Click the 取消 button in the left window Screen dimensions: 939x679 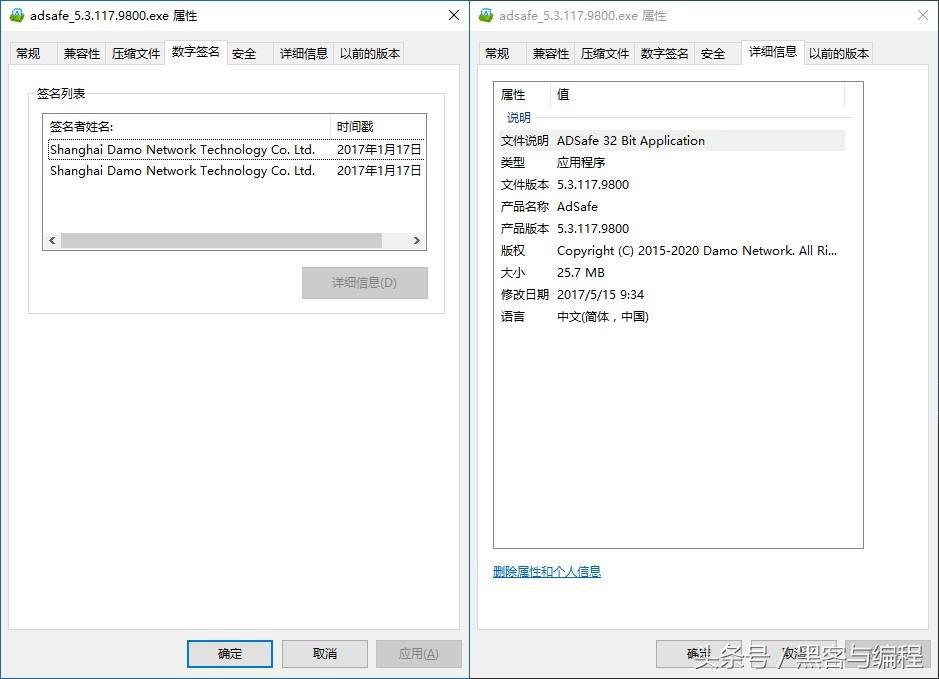pyautogui.click(x=324, y=653)
